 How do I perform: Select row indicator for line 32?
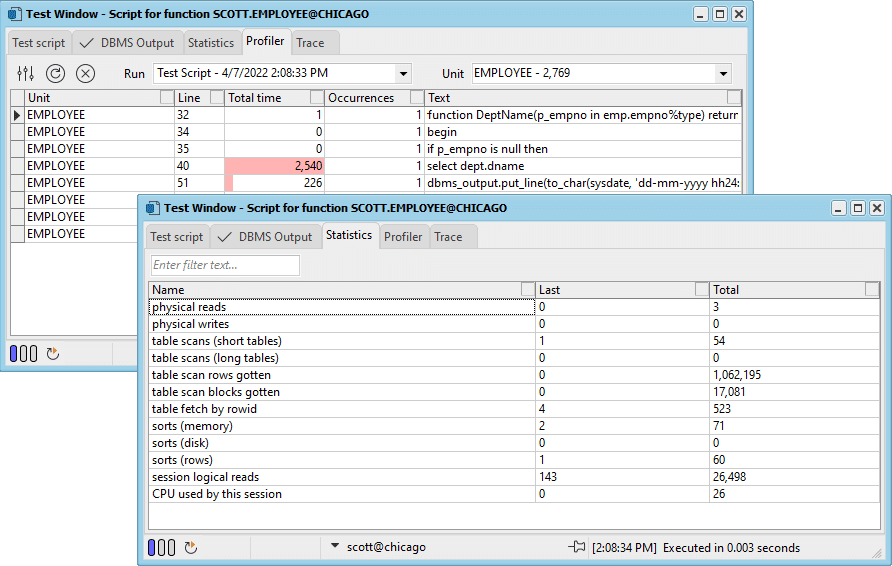(x=17, y=115)
